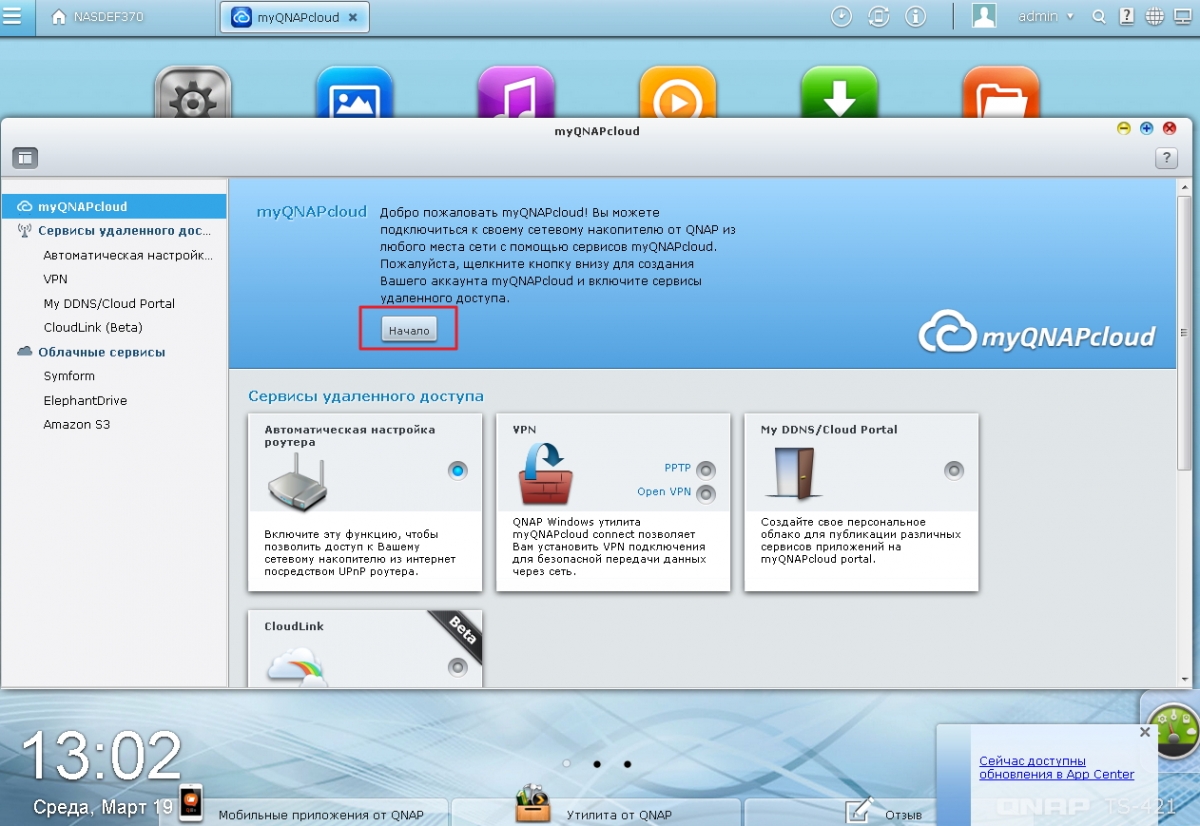Open App Center updates notification link
The image size is (1200, 826).
1056,768
